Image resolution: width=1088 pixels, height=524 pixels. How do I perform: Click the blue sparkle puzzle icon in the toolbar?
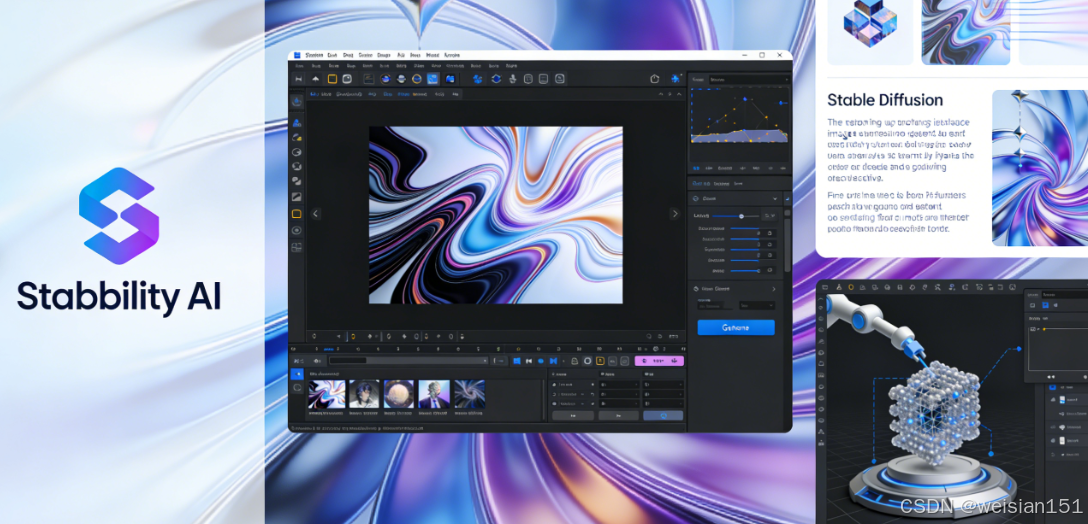(675, 78)
